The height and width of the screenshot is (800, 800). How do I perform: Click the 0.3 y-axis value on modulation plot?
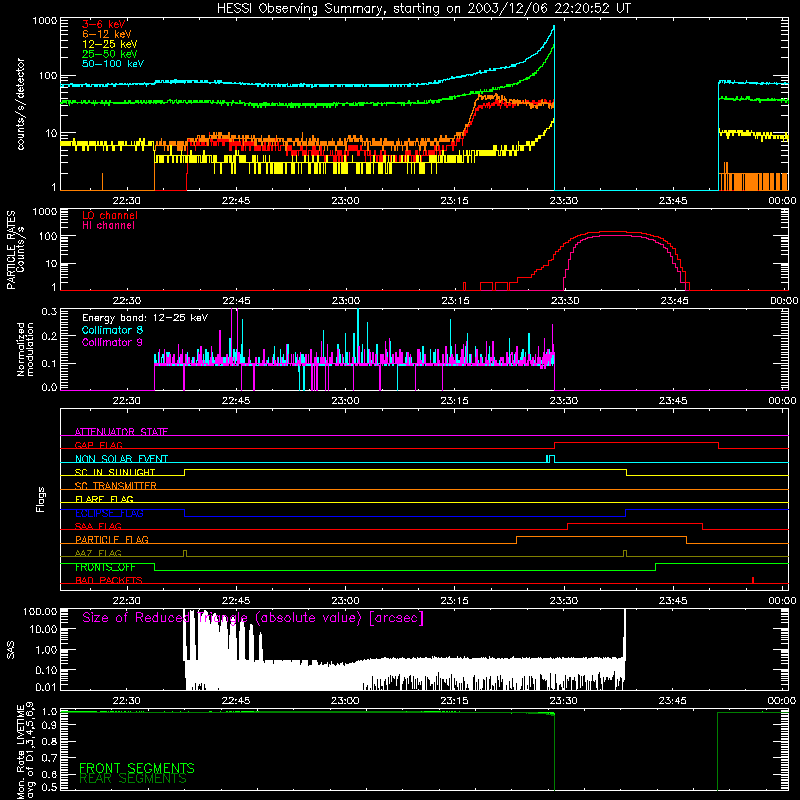pos(49,312)
